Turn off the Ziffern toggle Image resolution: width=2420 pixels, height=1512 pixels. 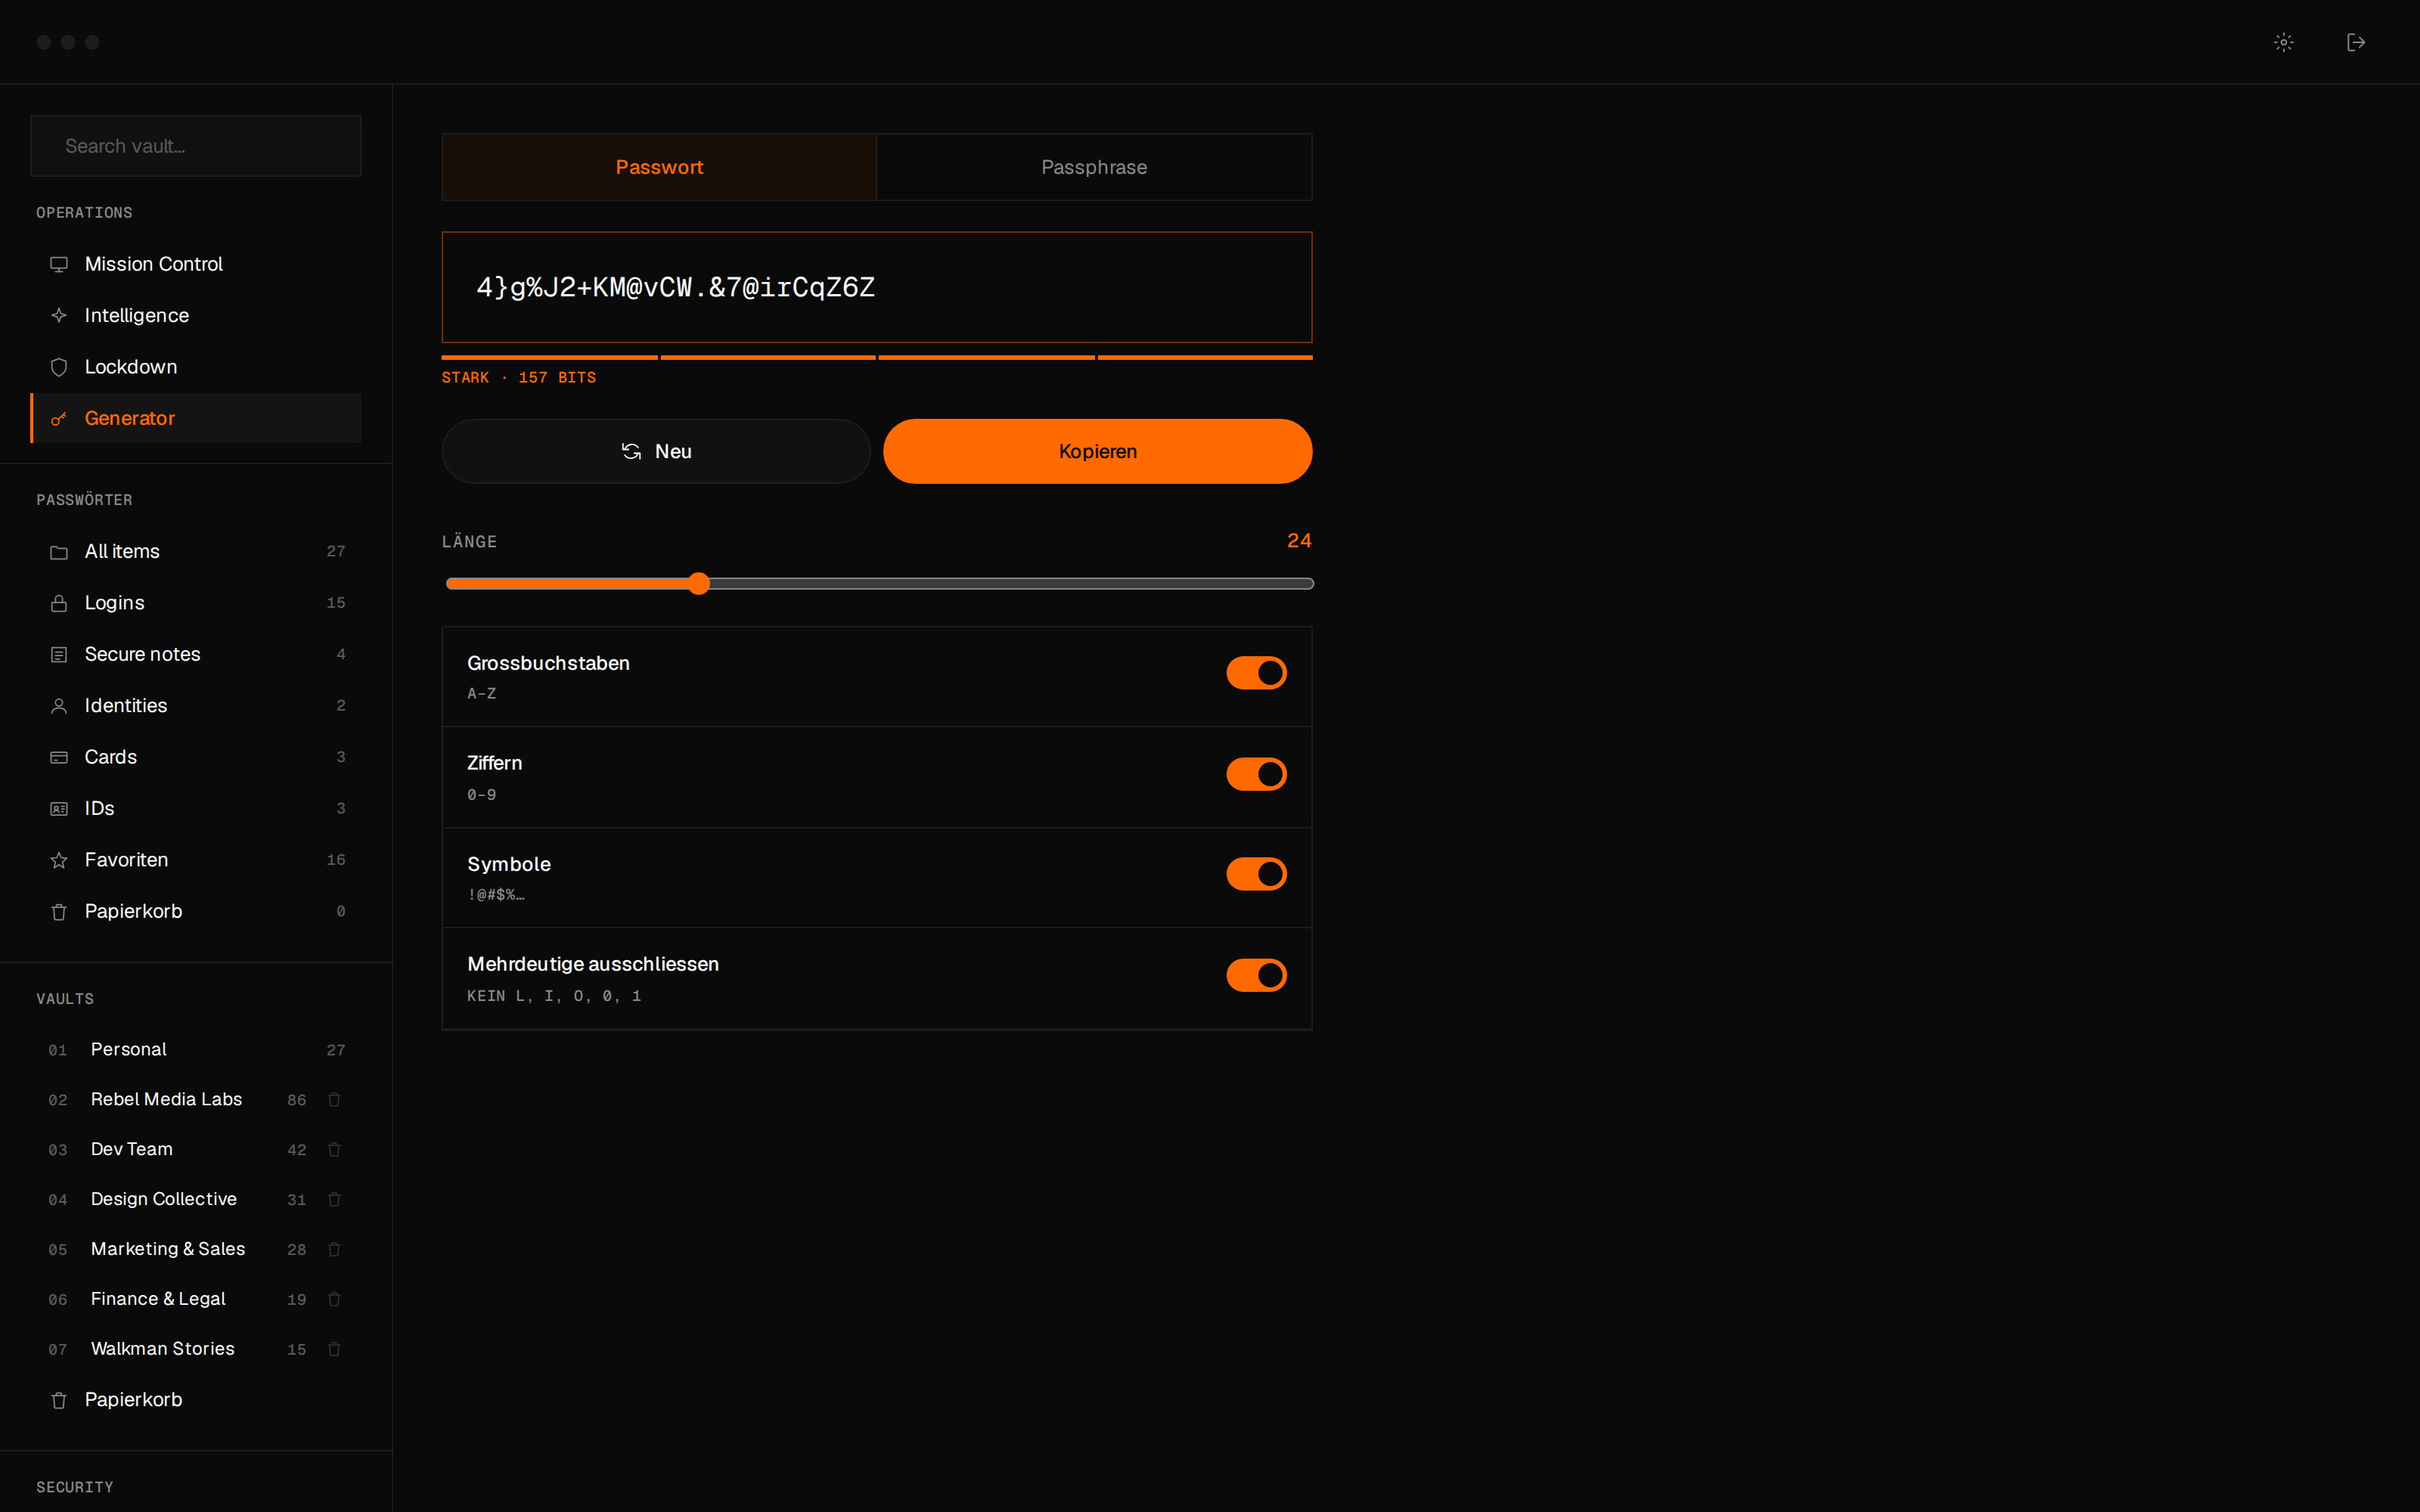click(x=1256, y=774)
